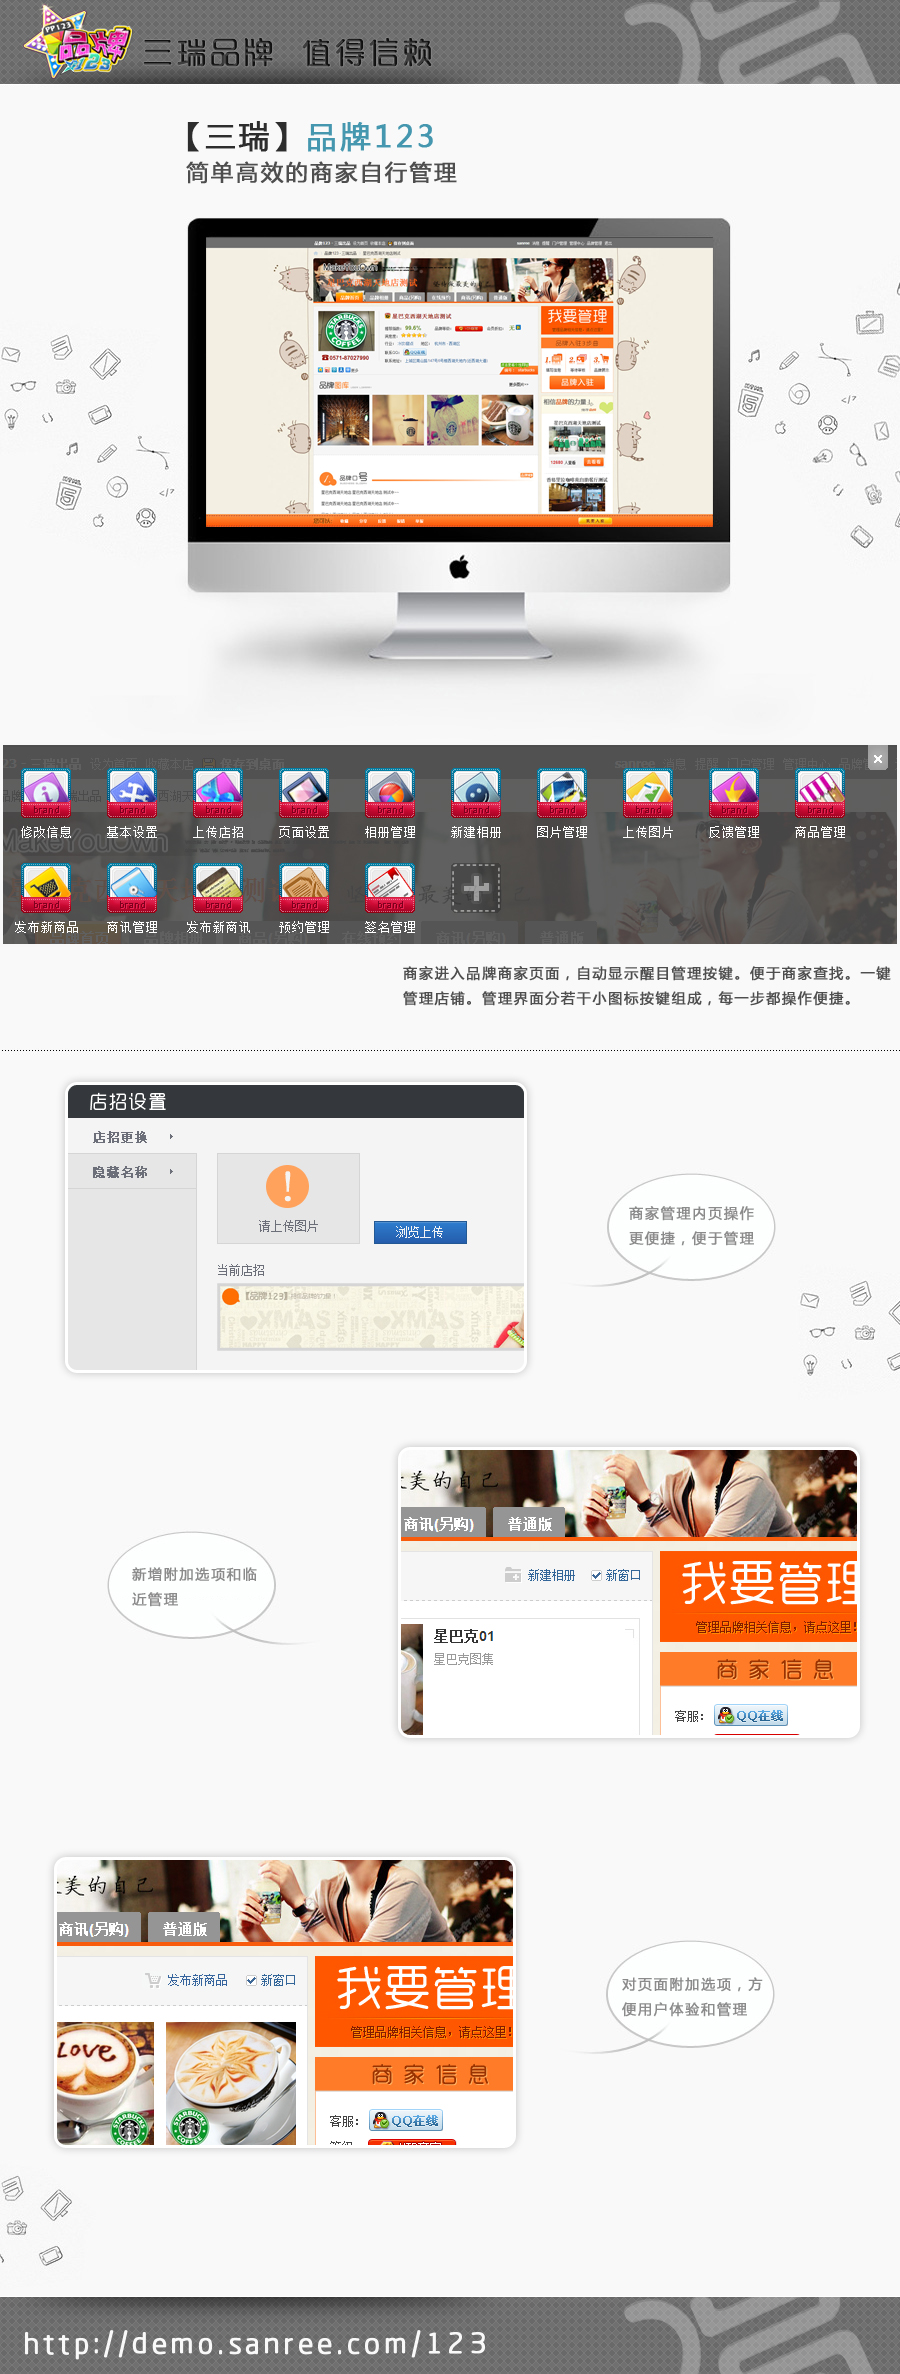Open the 页面设置 icon
This screenshot has height=2374, width=900.
click(304, 794)
